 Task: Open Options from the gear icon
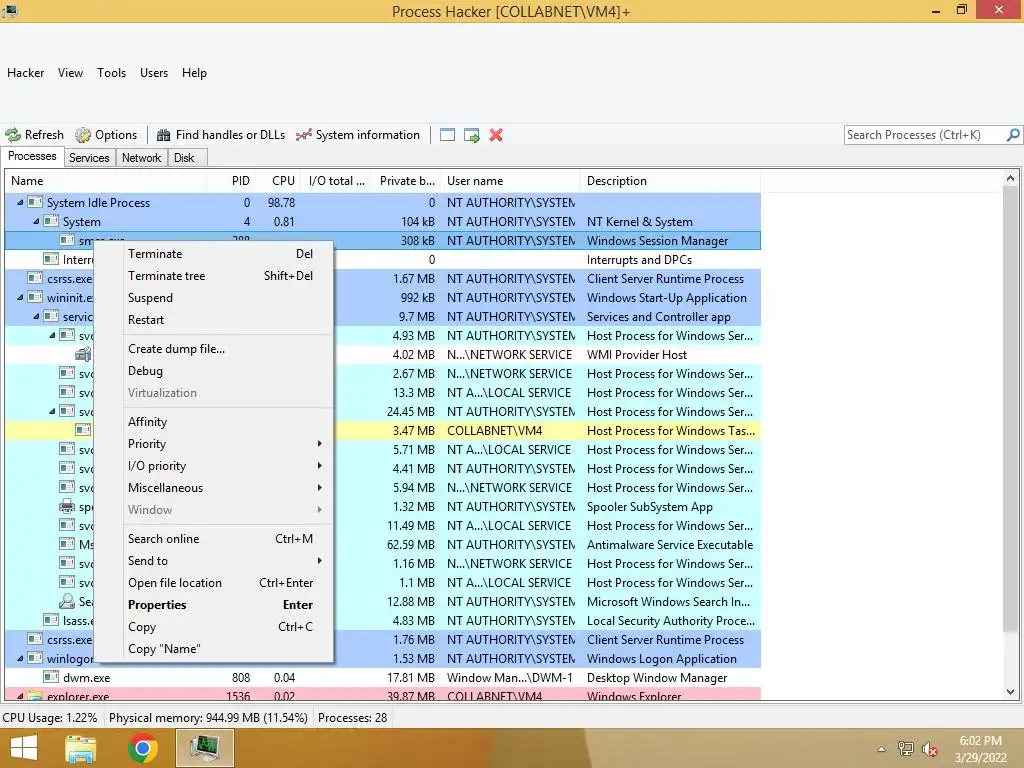tap(83, 135)
